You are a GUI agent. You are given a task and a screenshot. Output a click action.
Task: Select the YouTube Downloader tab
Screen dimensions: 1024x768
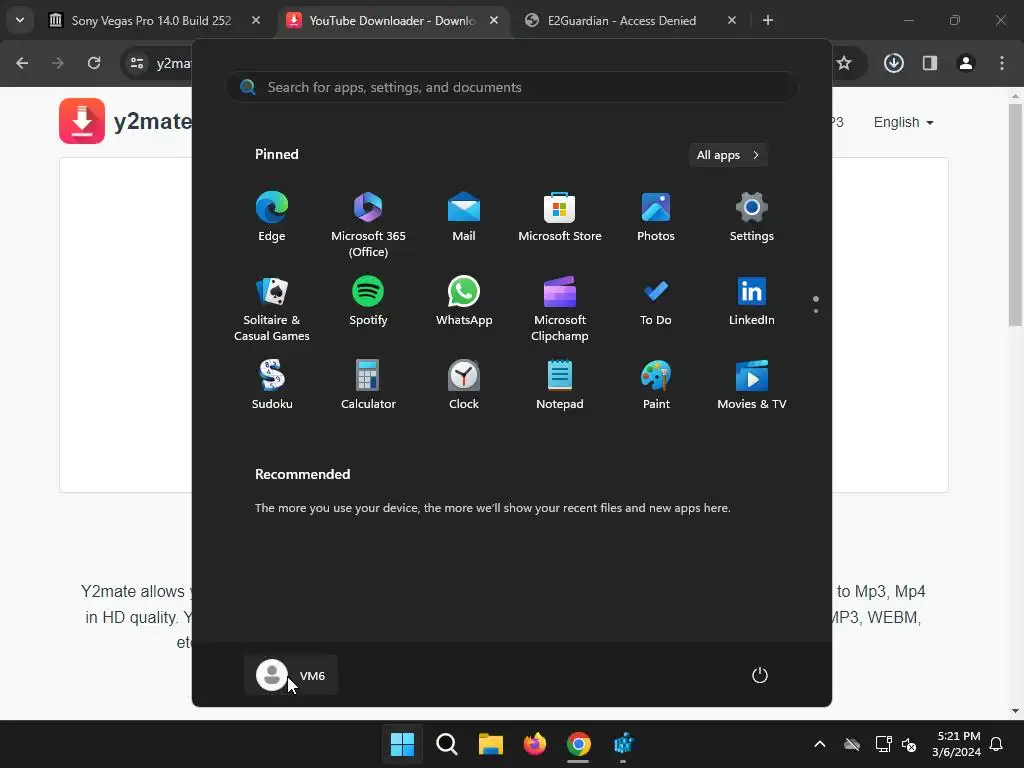pos(392,20)
